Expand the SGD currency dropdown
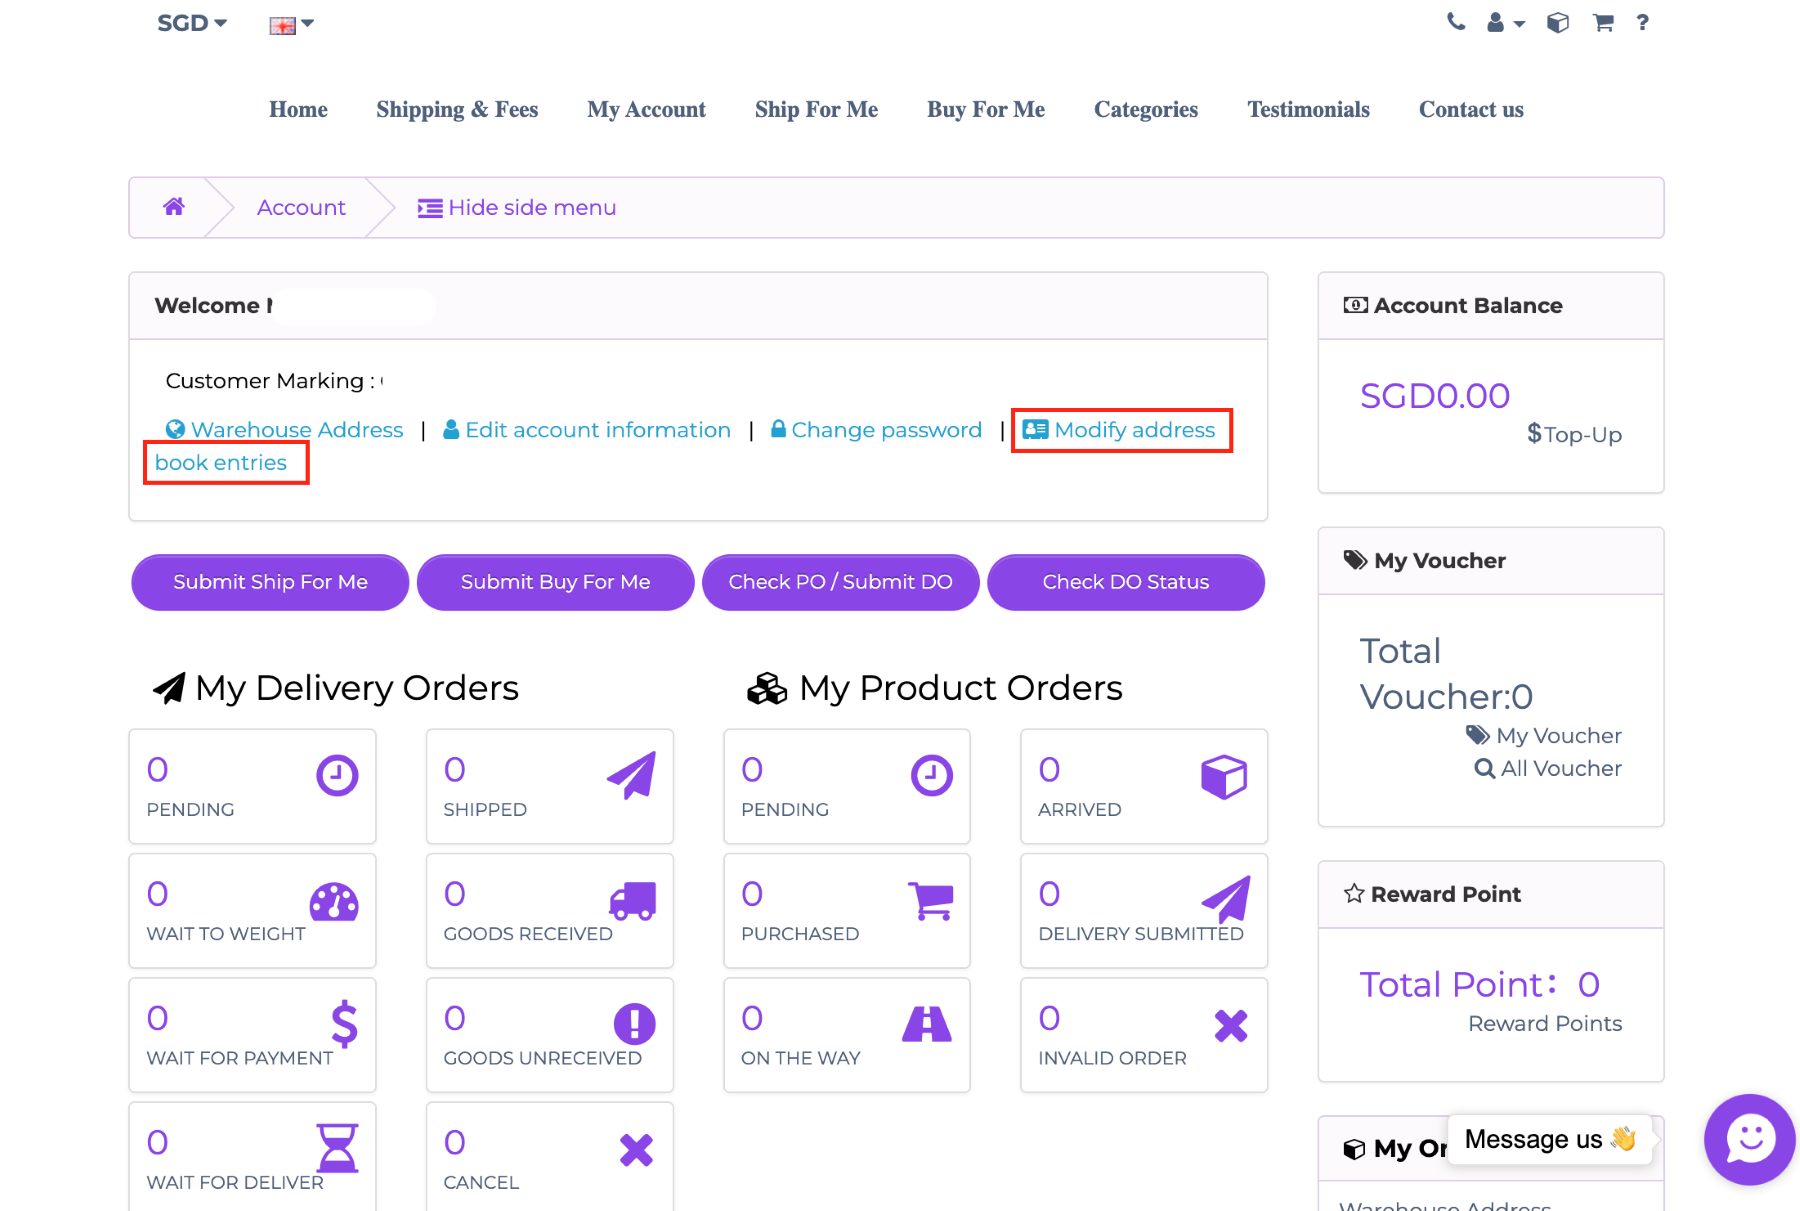This screenshot has height=1211, width=1800. [192, 23]
